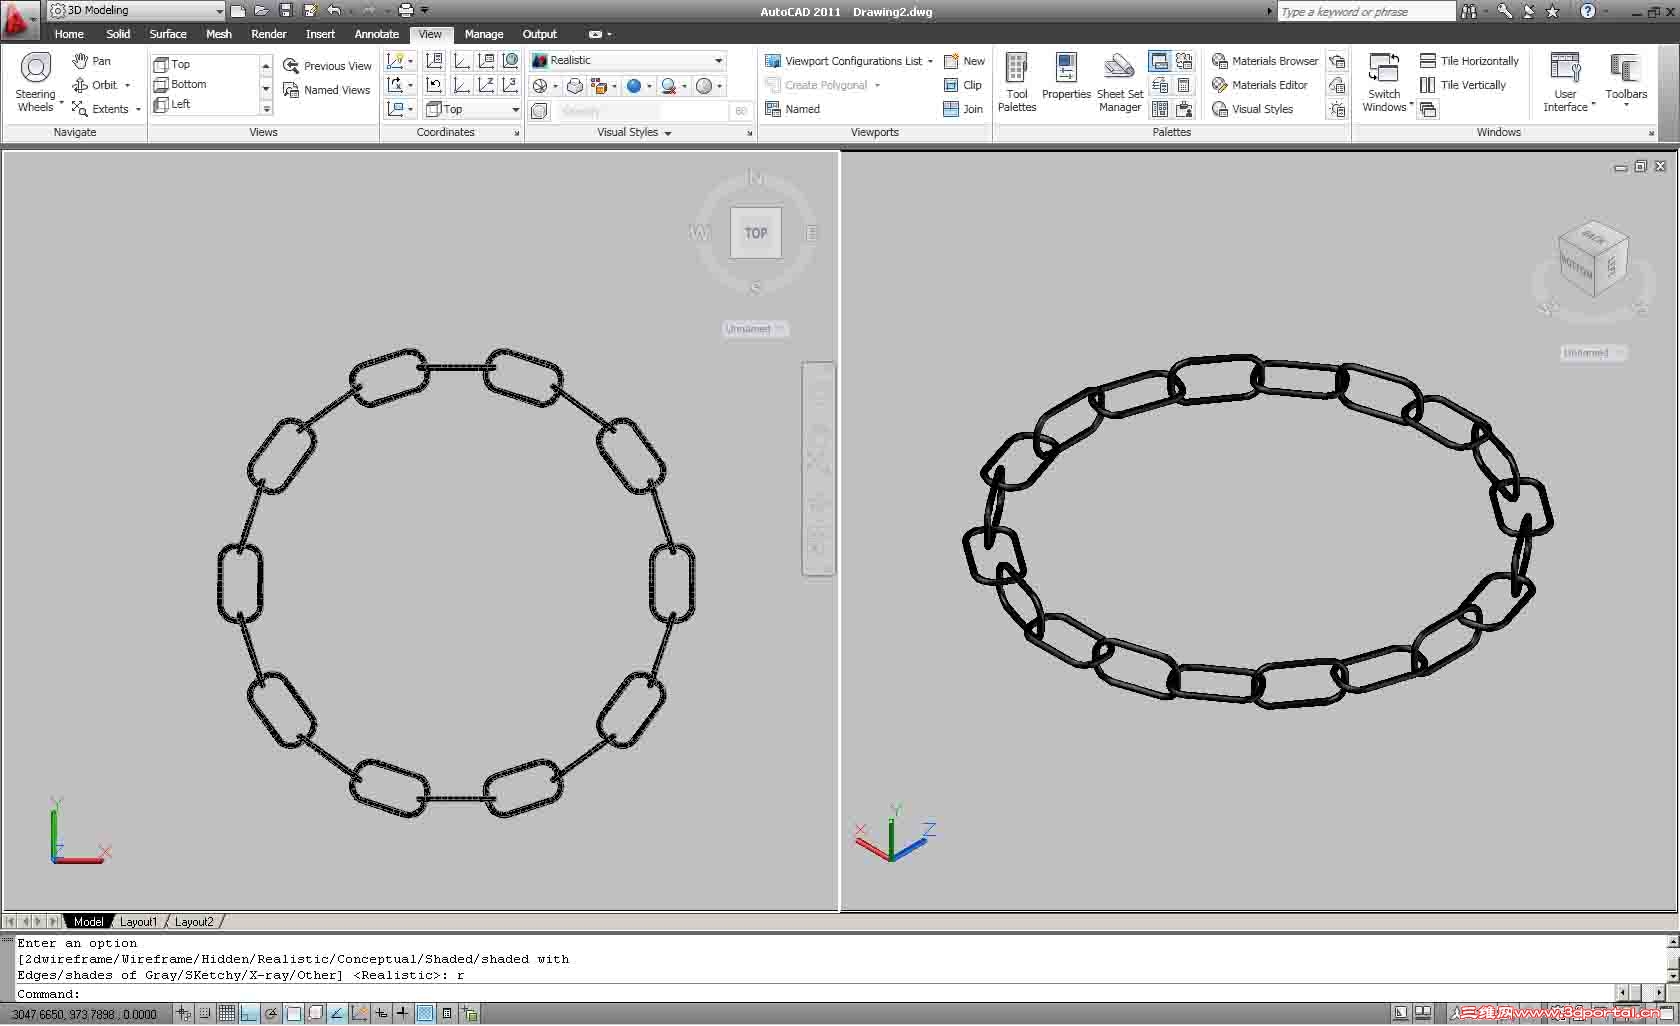Open Coordinates panel dialog launcher arrow
The image size is (1680, 1026).
click(x=517, y=133)
